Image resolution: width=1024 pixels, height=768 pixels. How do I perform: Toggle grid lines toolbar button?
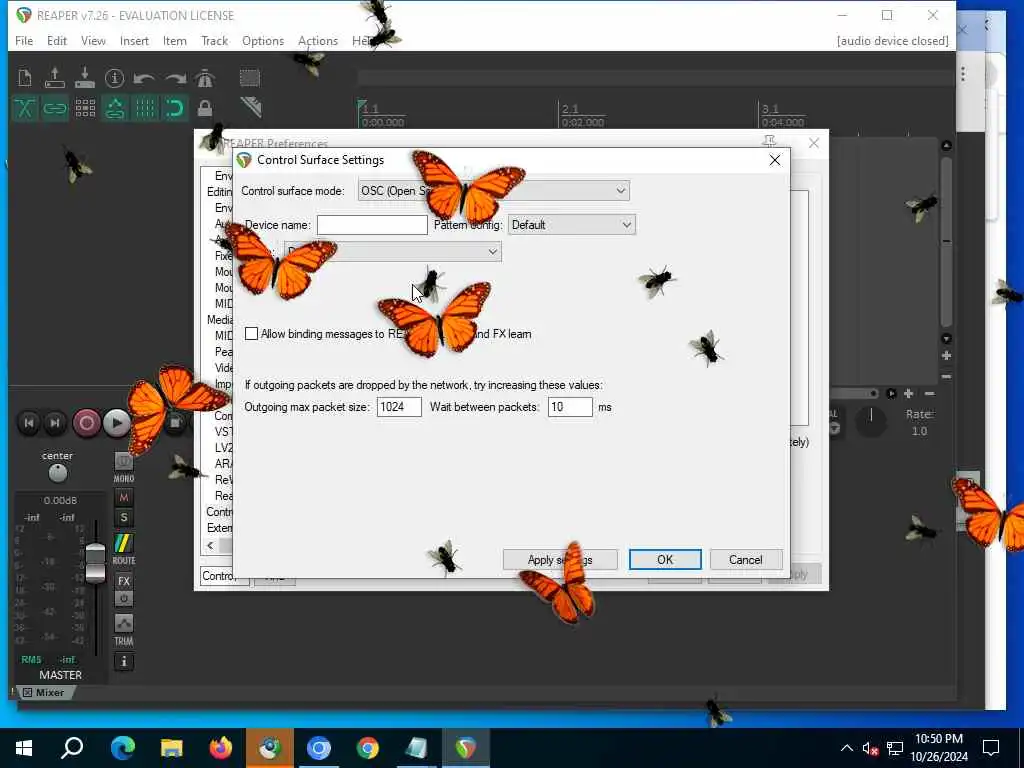(145, 107)
